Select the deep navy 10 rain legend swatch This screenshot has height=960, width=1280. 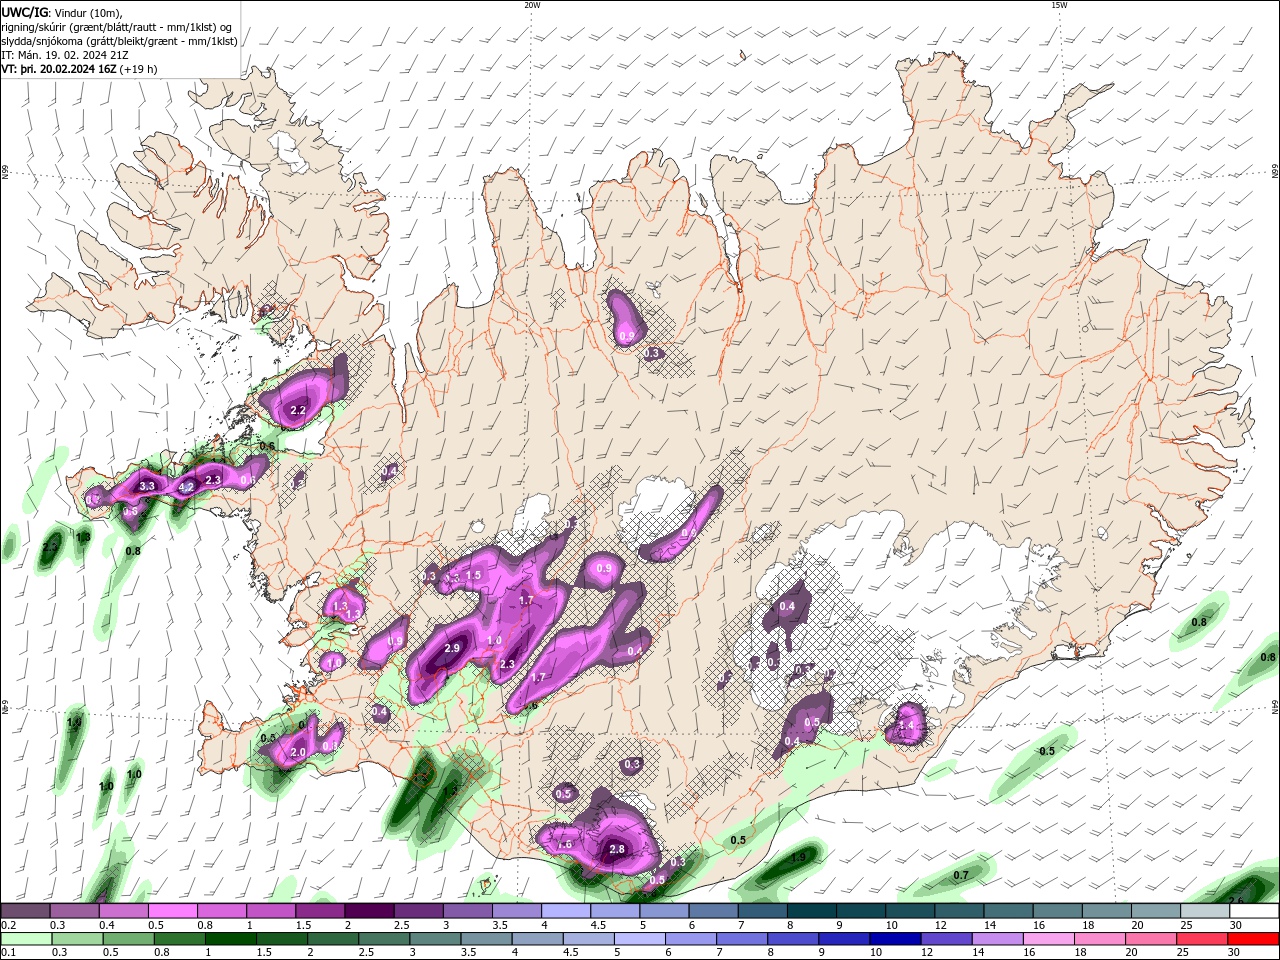click(x=894, y=939)
